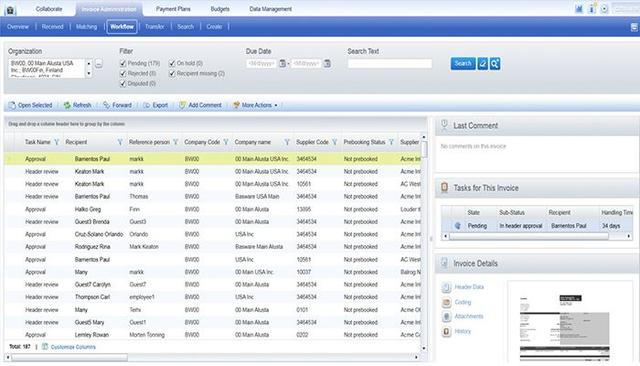
Task: Toggle the On hold filter checkbox
Action: 172,63
